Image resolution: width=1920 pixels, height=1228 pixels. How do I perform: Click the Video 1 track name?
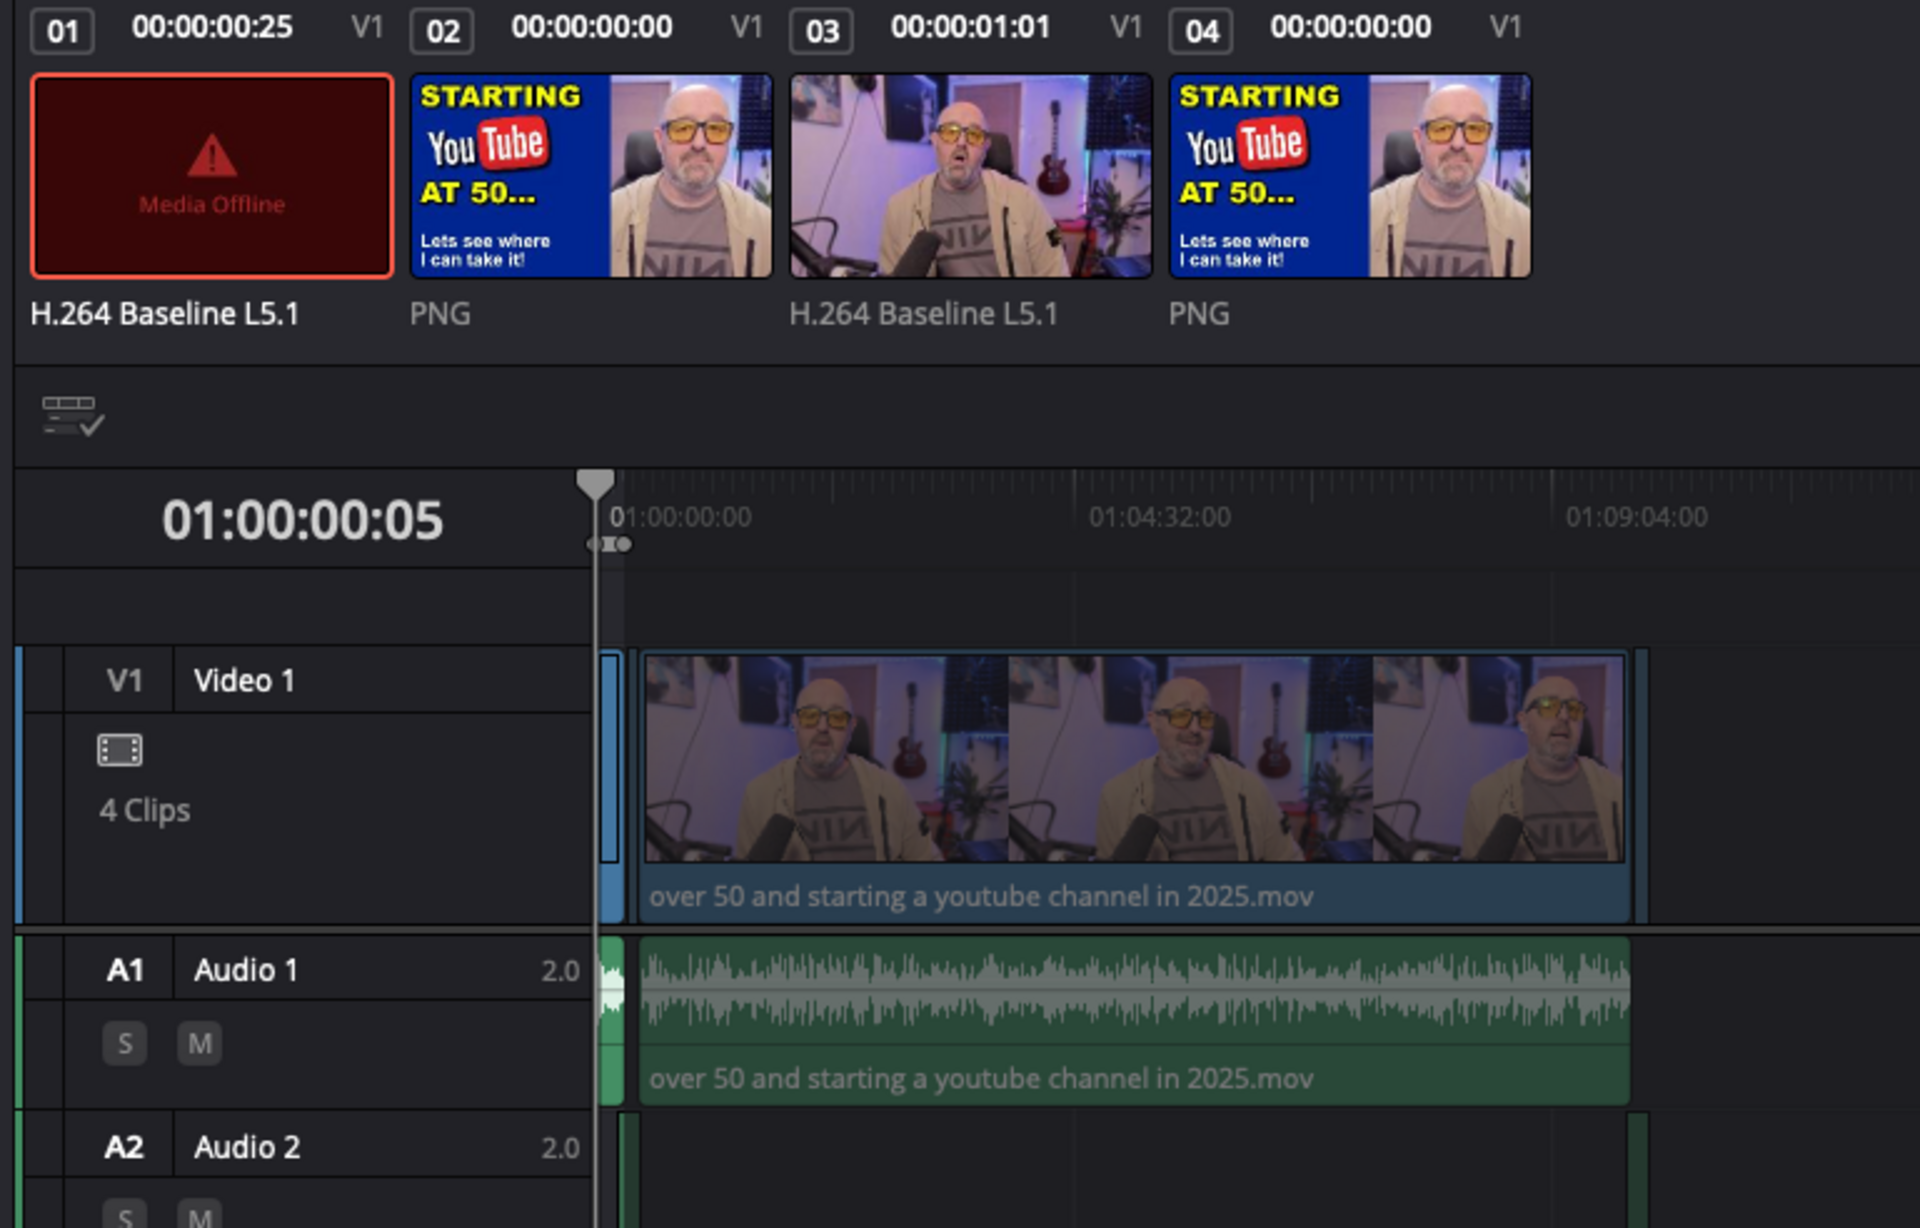click(x=244, y=681)
